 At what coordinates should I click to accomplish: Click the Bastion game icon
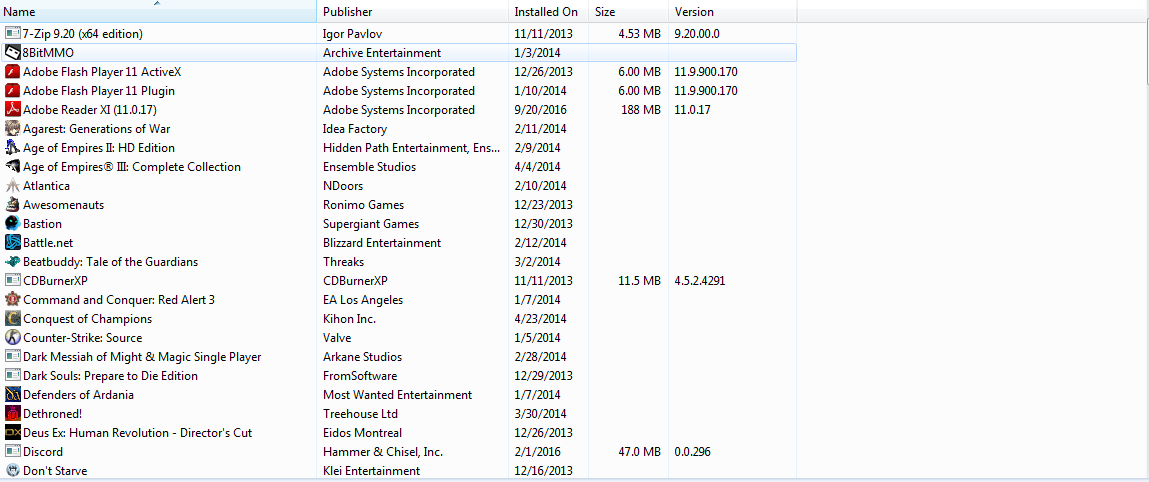[12, 223]
